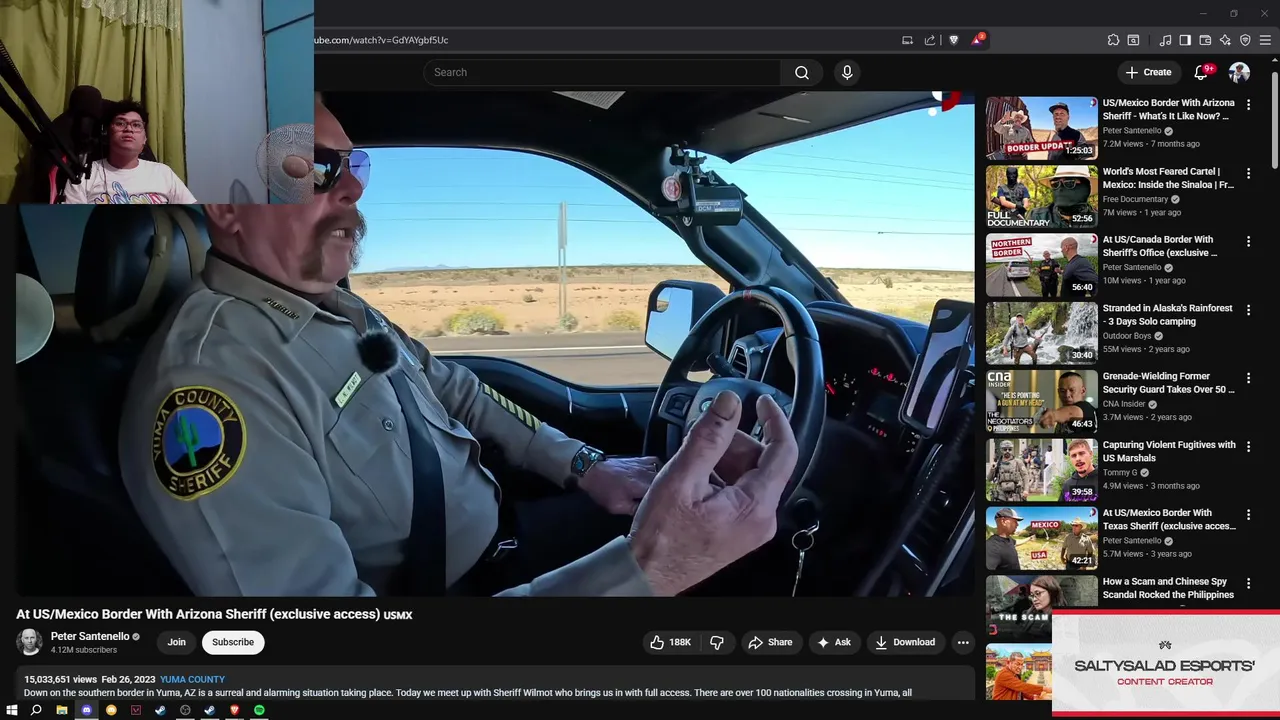Open Discord from the taskbar
This screenshot has height=720, width=1280.
87,710
